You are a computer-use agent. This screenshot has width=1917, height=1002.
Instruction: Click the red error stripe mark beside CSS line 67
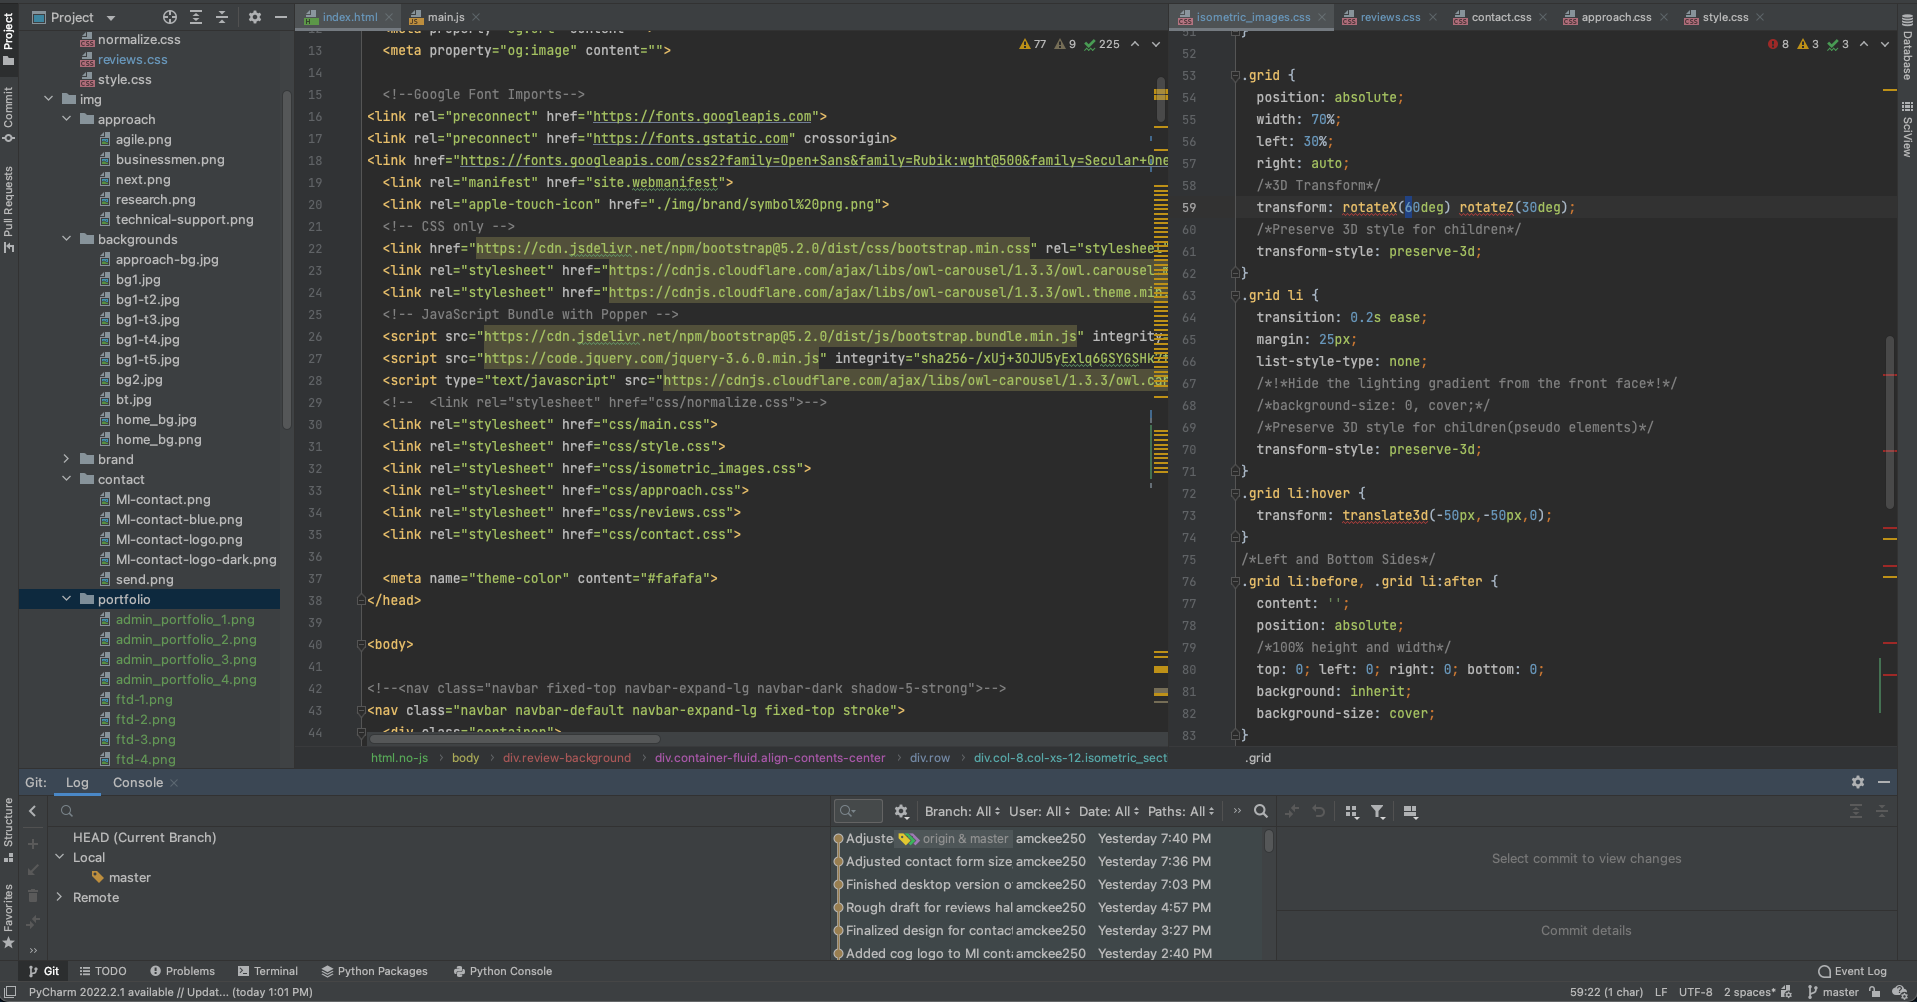click(1890, 375)
